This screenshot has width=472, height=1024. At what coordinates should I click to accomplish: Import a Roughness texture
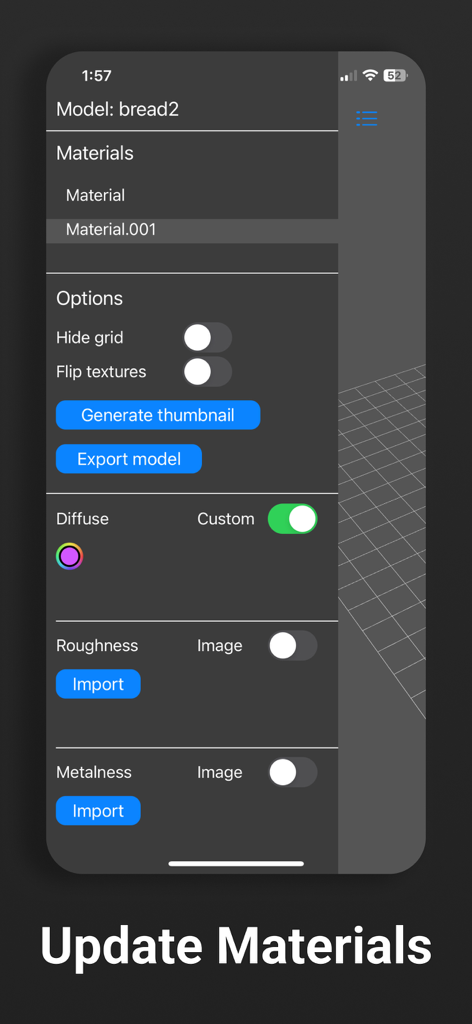(x=98, y=684)
